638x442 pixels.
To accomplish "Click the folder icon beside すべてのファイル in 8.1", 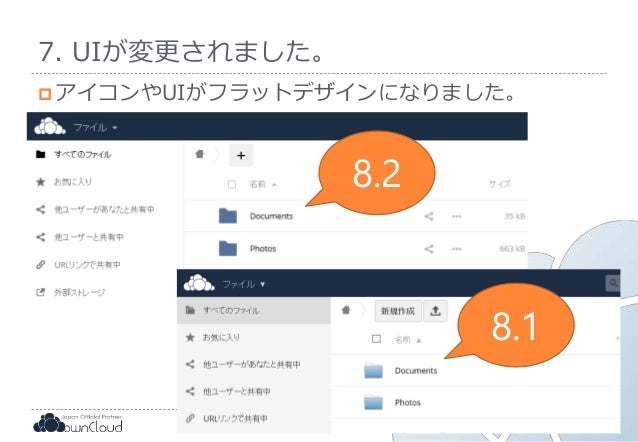I will (x=190, y=310).
